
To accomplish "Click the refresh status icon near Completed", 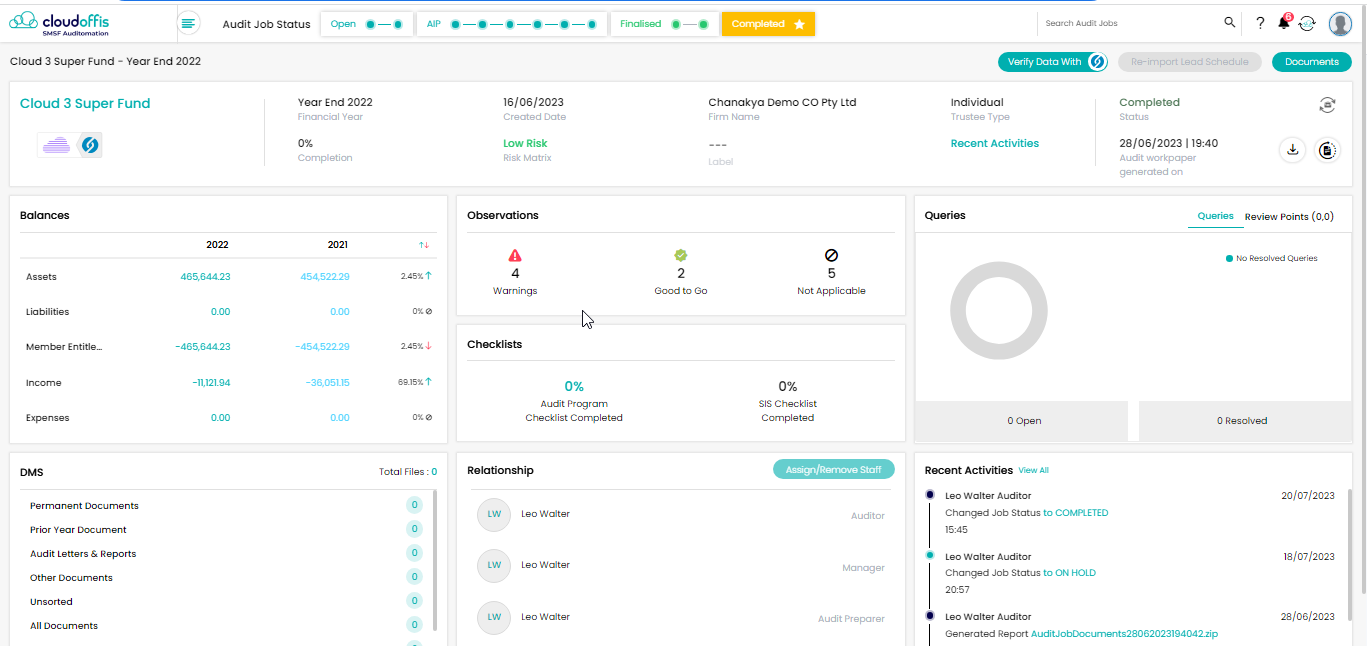I will click(1327, 104).
